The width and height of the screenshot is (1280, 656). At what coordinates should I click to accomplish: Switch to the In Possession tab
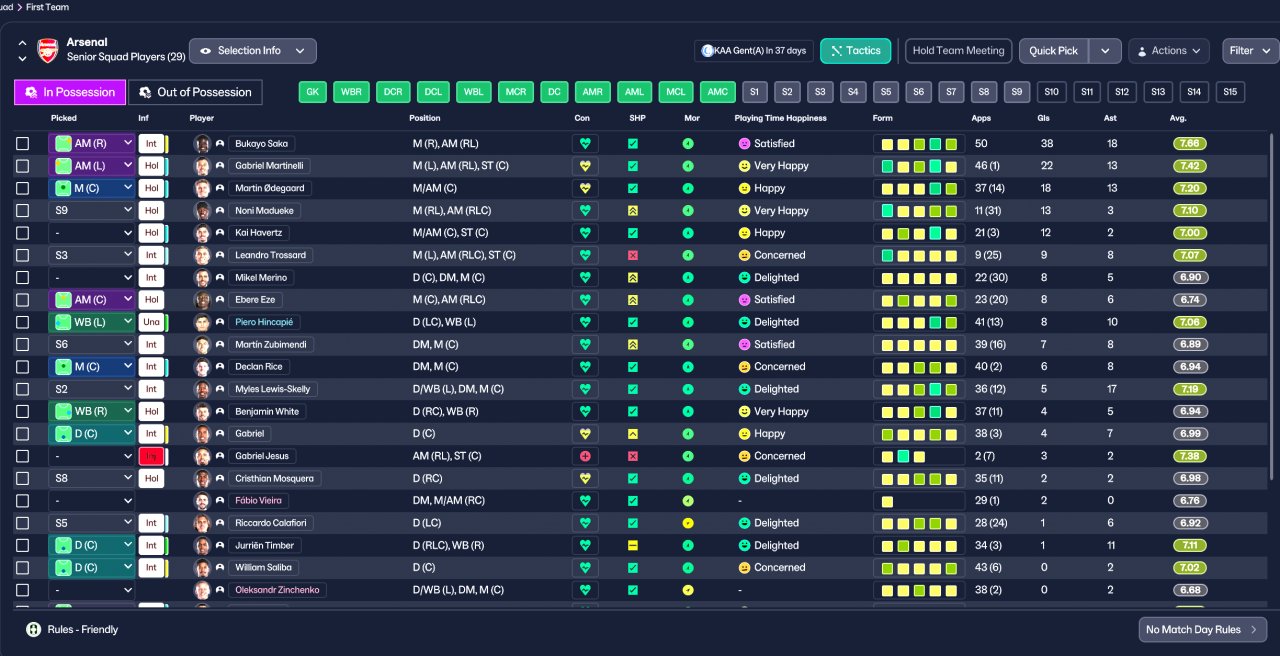pos(70,92)
